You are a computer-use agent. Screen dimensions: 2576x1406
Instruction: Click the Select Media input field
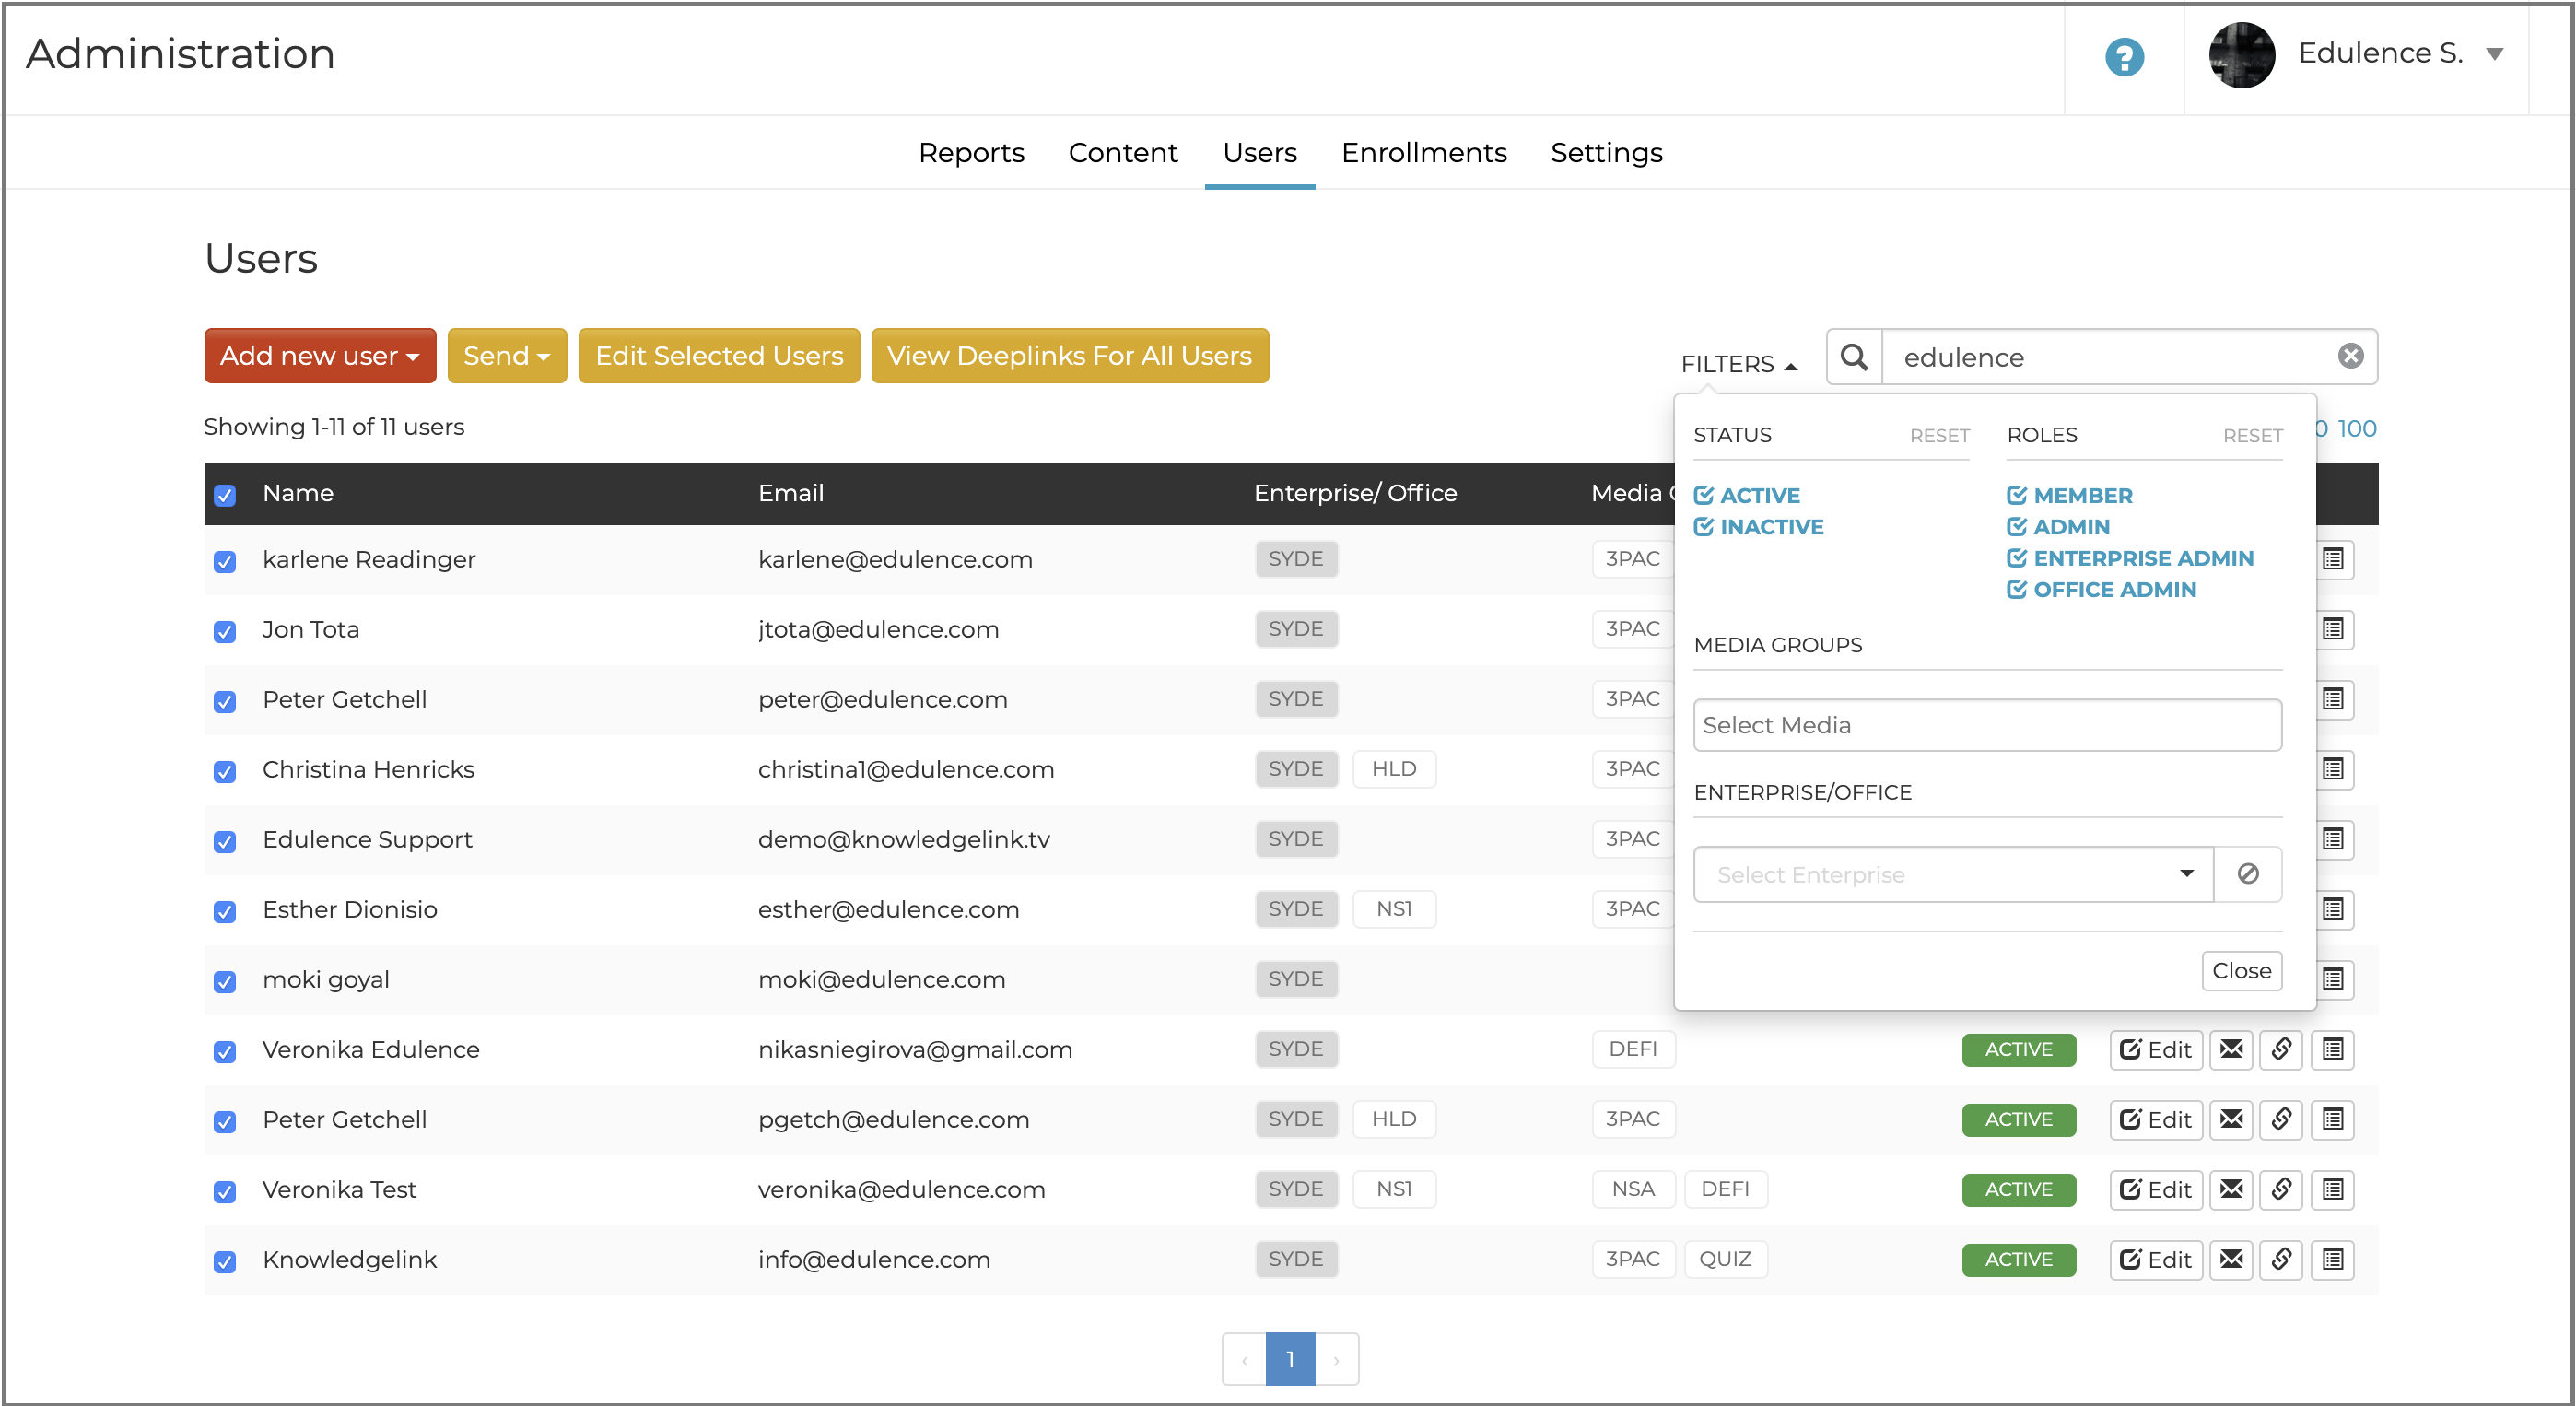click(x=1986, y=725)
